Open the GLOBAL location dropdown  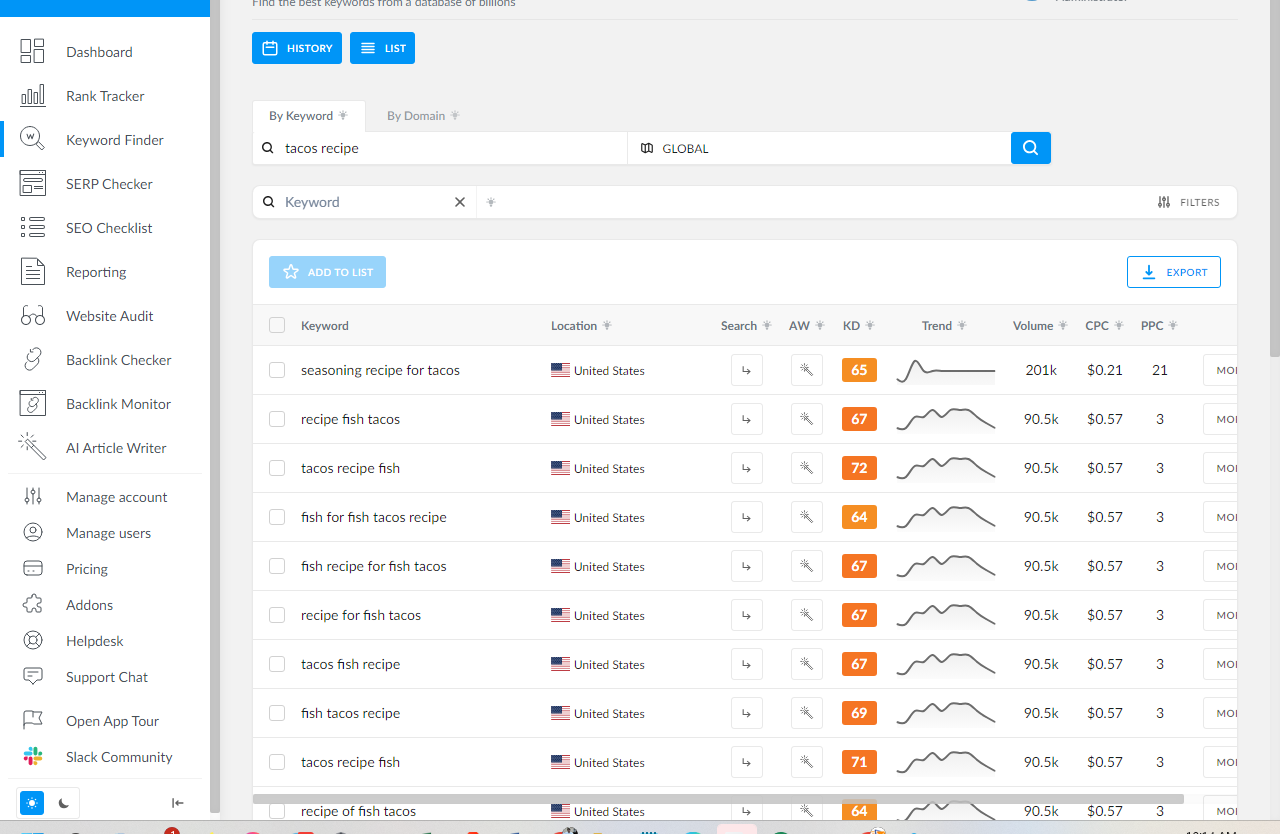pyautogui.click(x=818, y=148)
